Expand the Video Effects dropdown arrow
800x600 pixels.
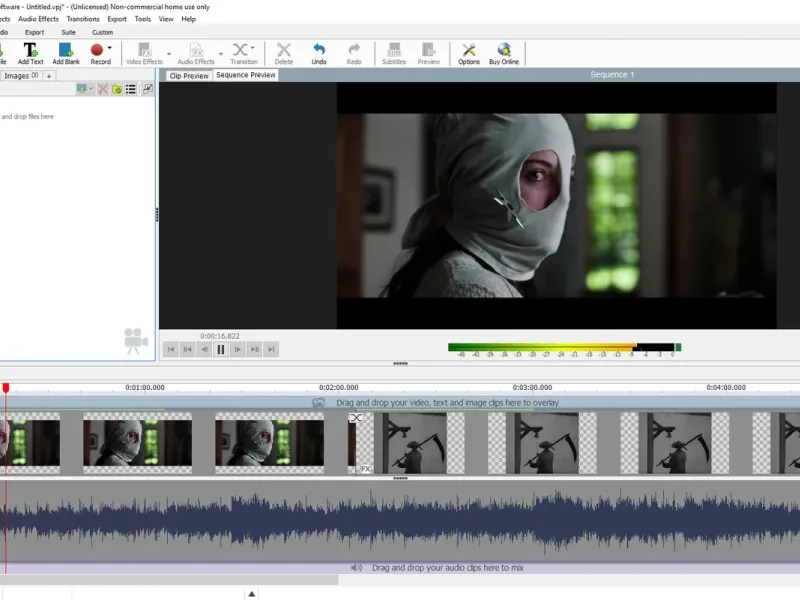169,54
